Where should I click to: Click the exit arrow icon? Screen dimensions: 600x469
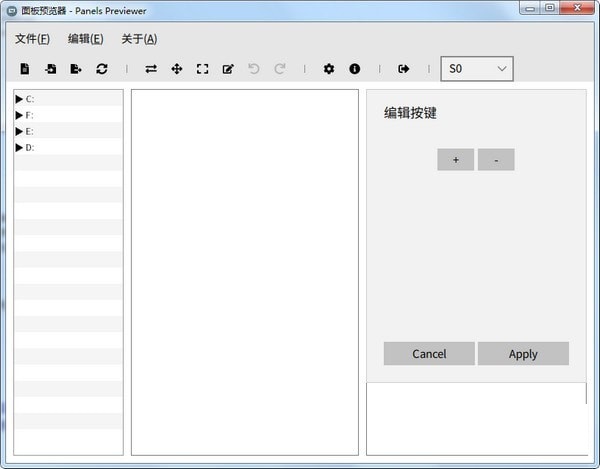pos(404,69)
